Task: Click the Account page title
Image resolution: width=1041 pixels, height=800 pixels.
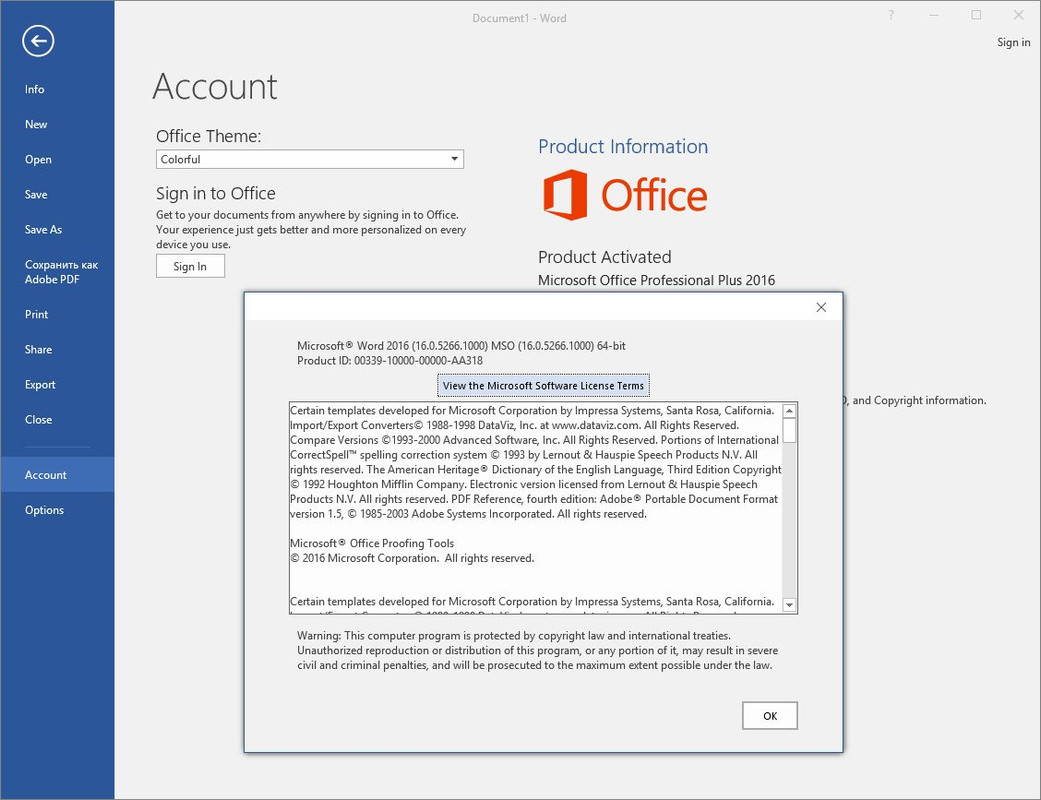Action: point(215,87)
